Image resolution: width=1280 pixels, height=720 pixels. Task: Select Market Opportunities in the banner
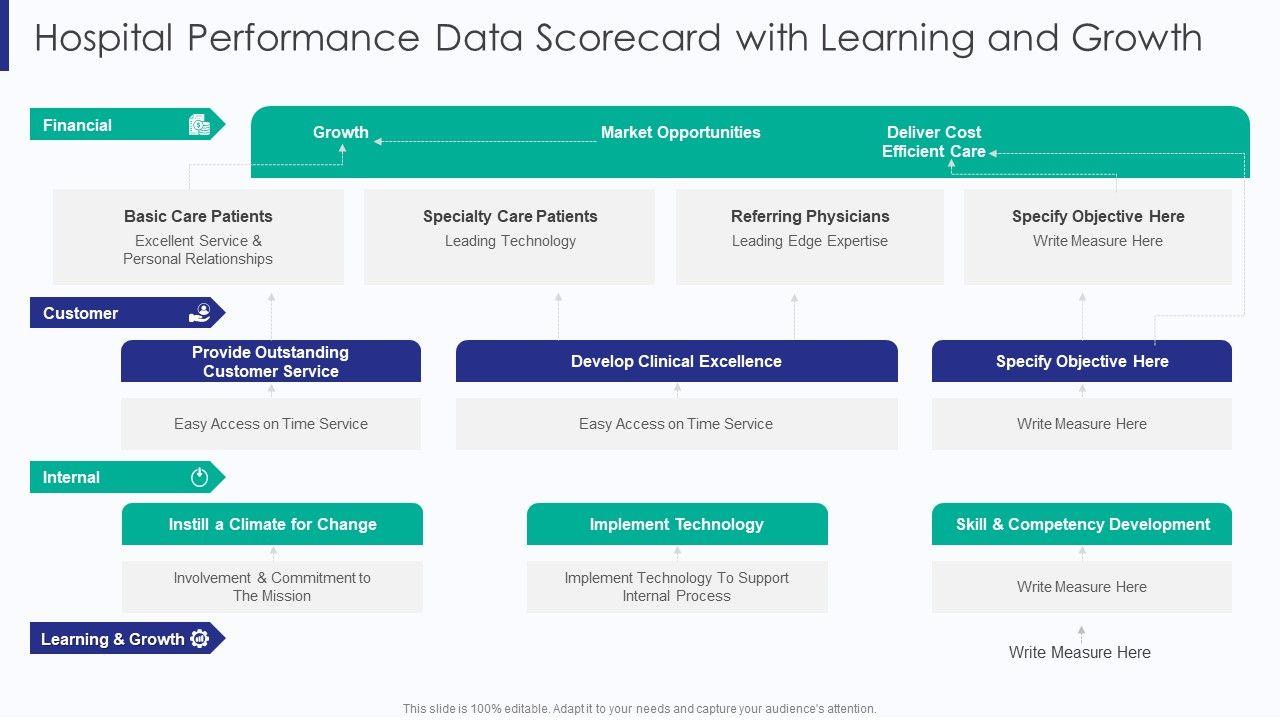[680, 132]
